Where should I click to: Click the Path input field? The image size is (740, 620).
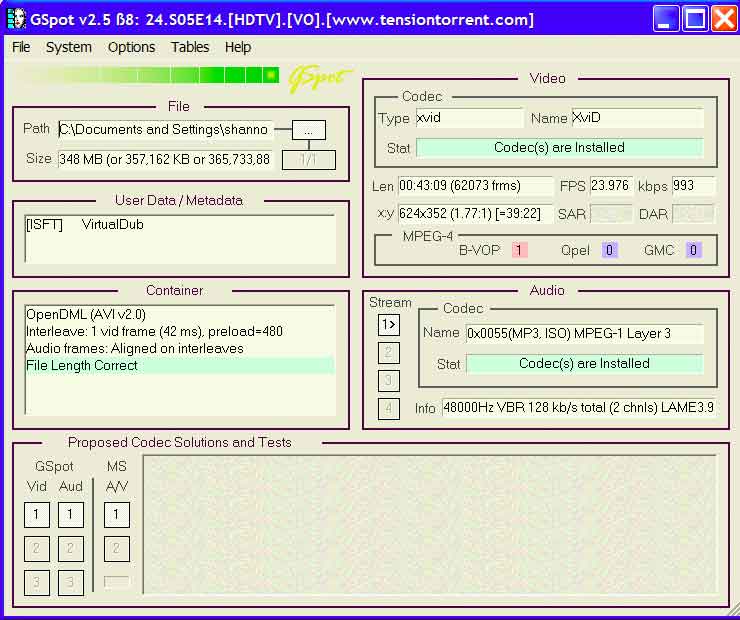166,129
